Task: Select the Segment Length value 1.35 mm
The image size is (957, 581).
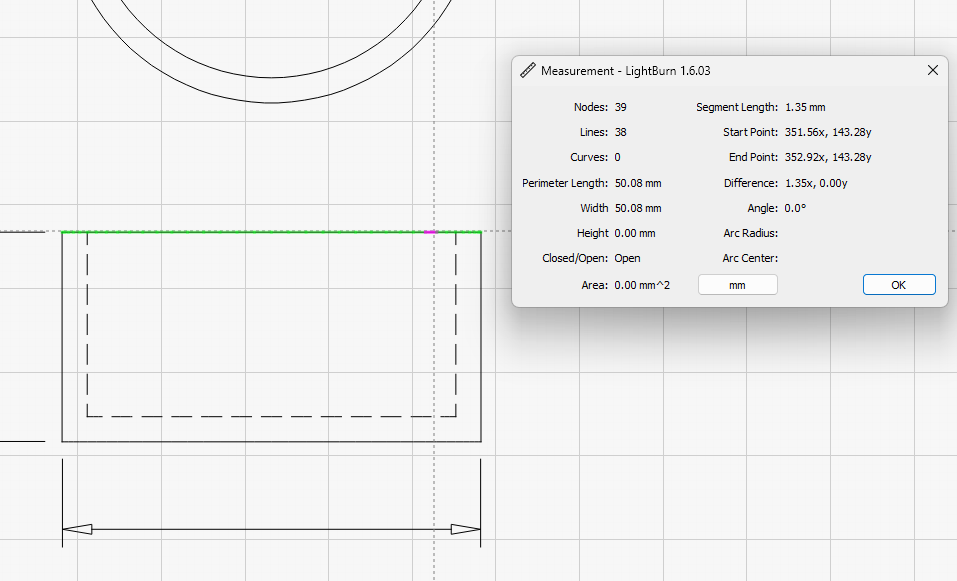Action: [805, 107]
